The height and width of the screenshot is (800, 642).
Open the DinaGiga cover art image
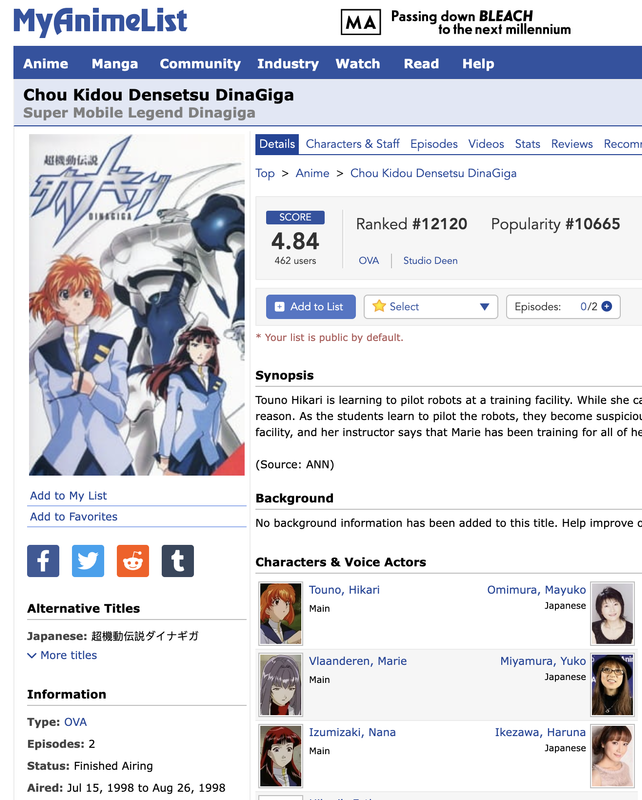137,305
